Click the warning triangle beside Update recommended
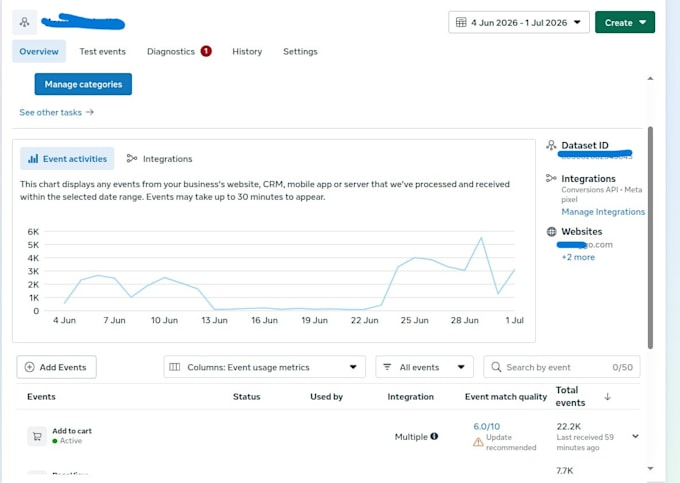This screenshot has width=680, height=483. click(478, 442)
